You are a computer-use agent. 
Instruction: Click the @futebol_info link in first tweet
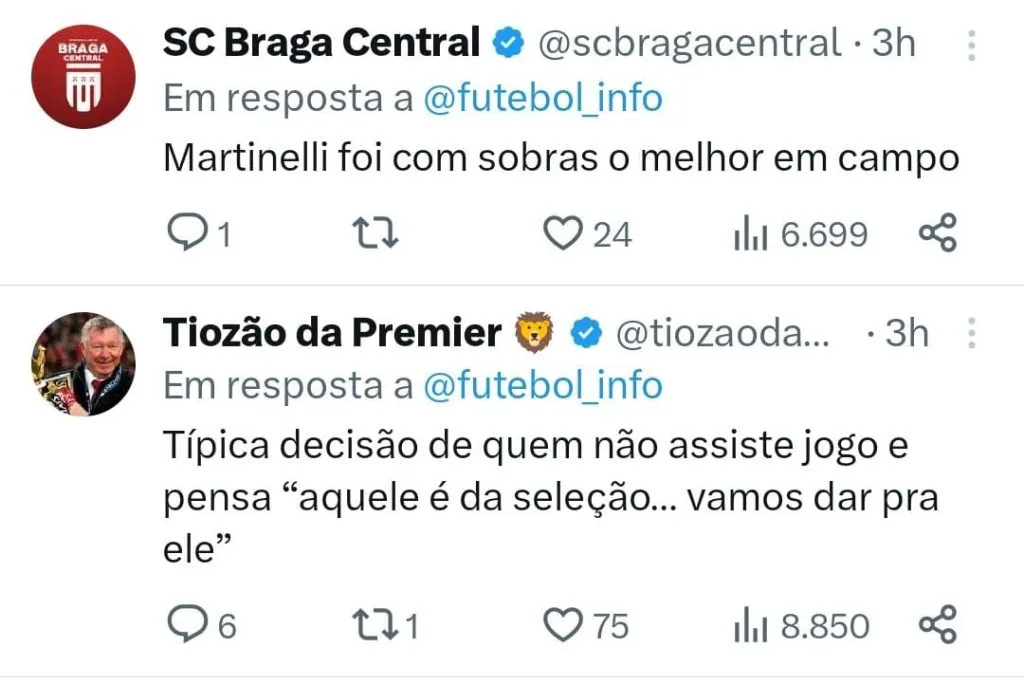(543, 98)
